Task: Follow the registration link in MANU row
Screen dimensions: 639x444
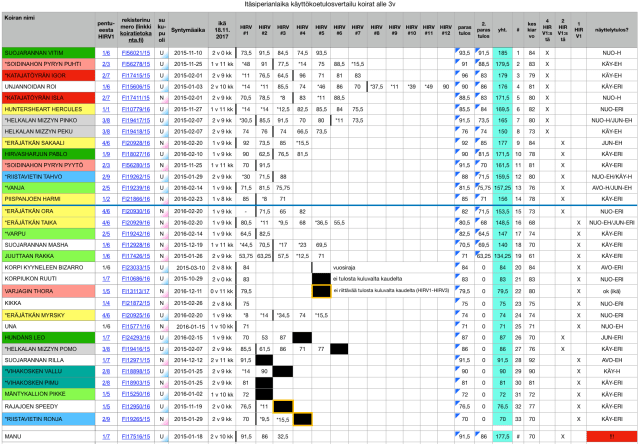Action: click(x=135, y=436)
